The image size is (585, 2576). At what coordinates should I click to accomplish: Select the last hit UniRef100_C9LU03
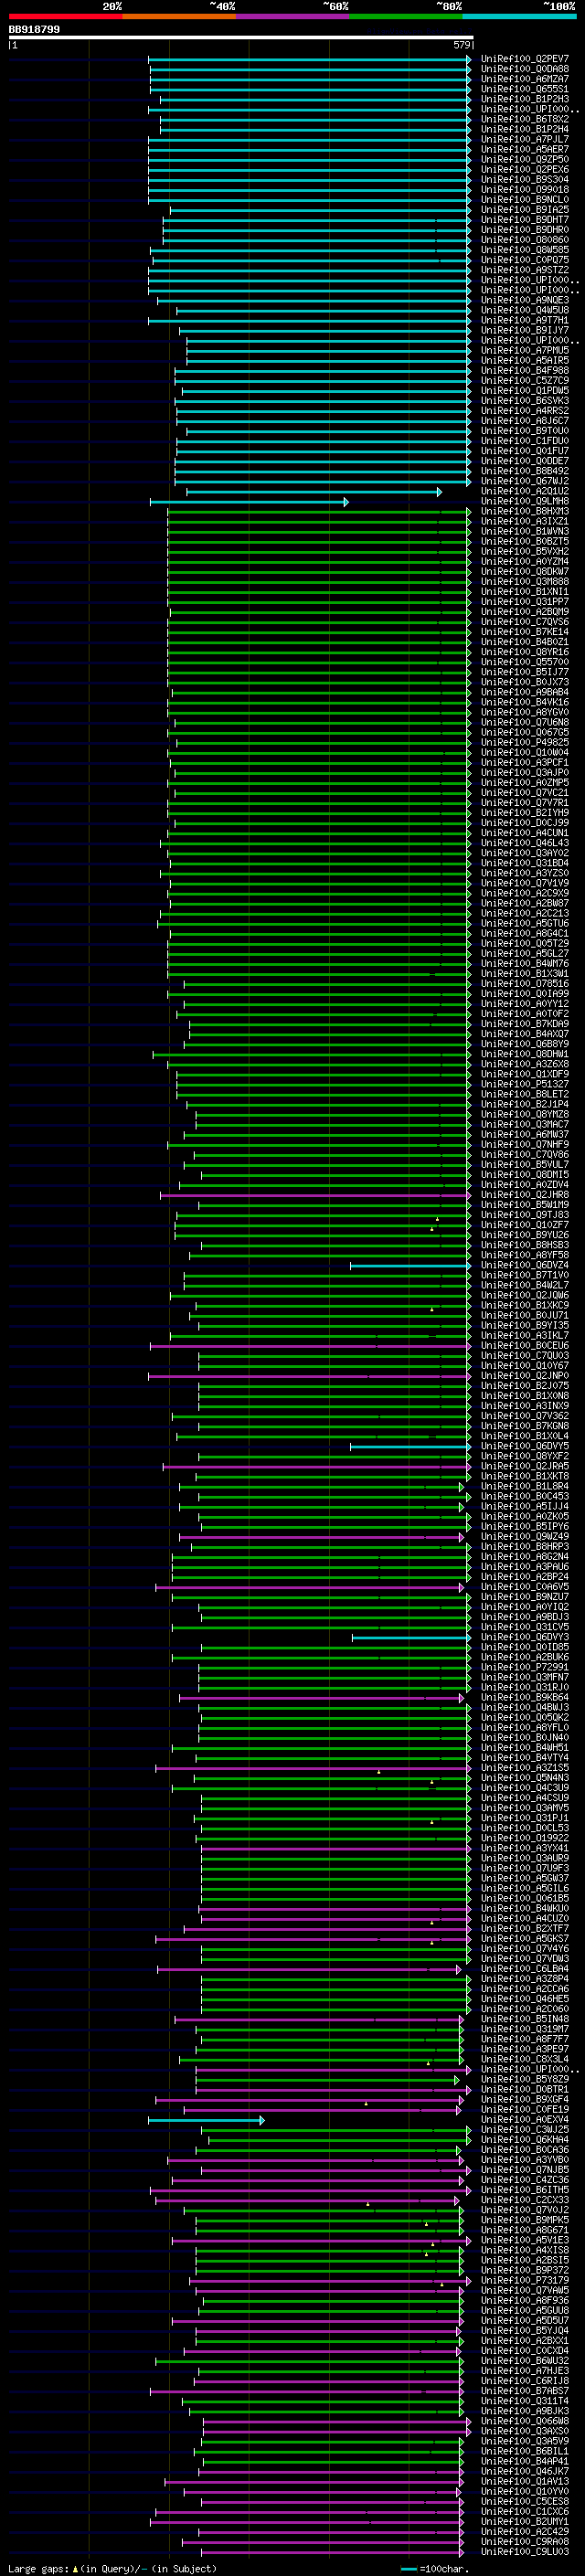tap(525, 2552)
